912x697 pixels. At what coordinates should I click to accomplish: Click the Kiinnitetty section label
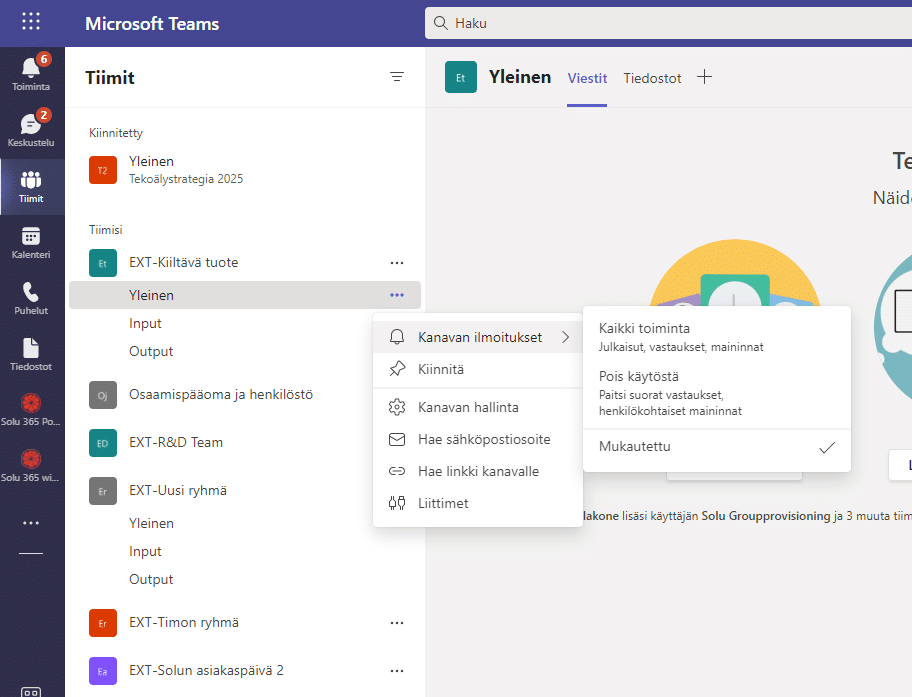(116, 133)
